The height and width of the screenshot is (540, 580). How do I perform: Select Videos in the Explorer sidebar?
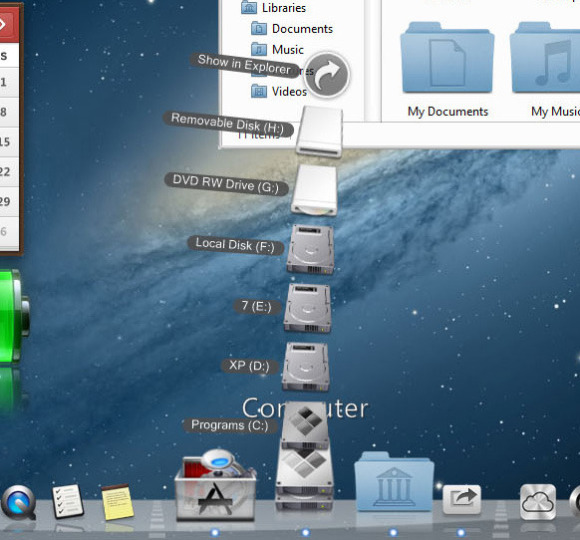[279, 91]
